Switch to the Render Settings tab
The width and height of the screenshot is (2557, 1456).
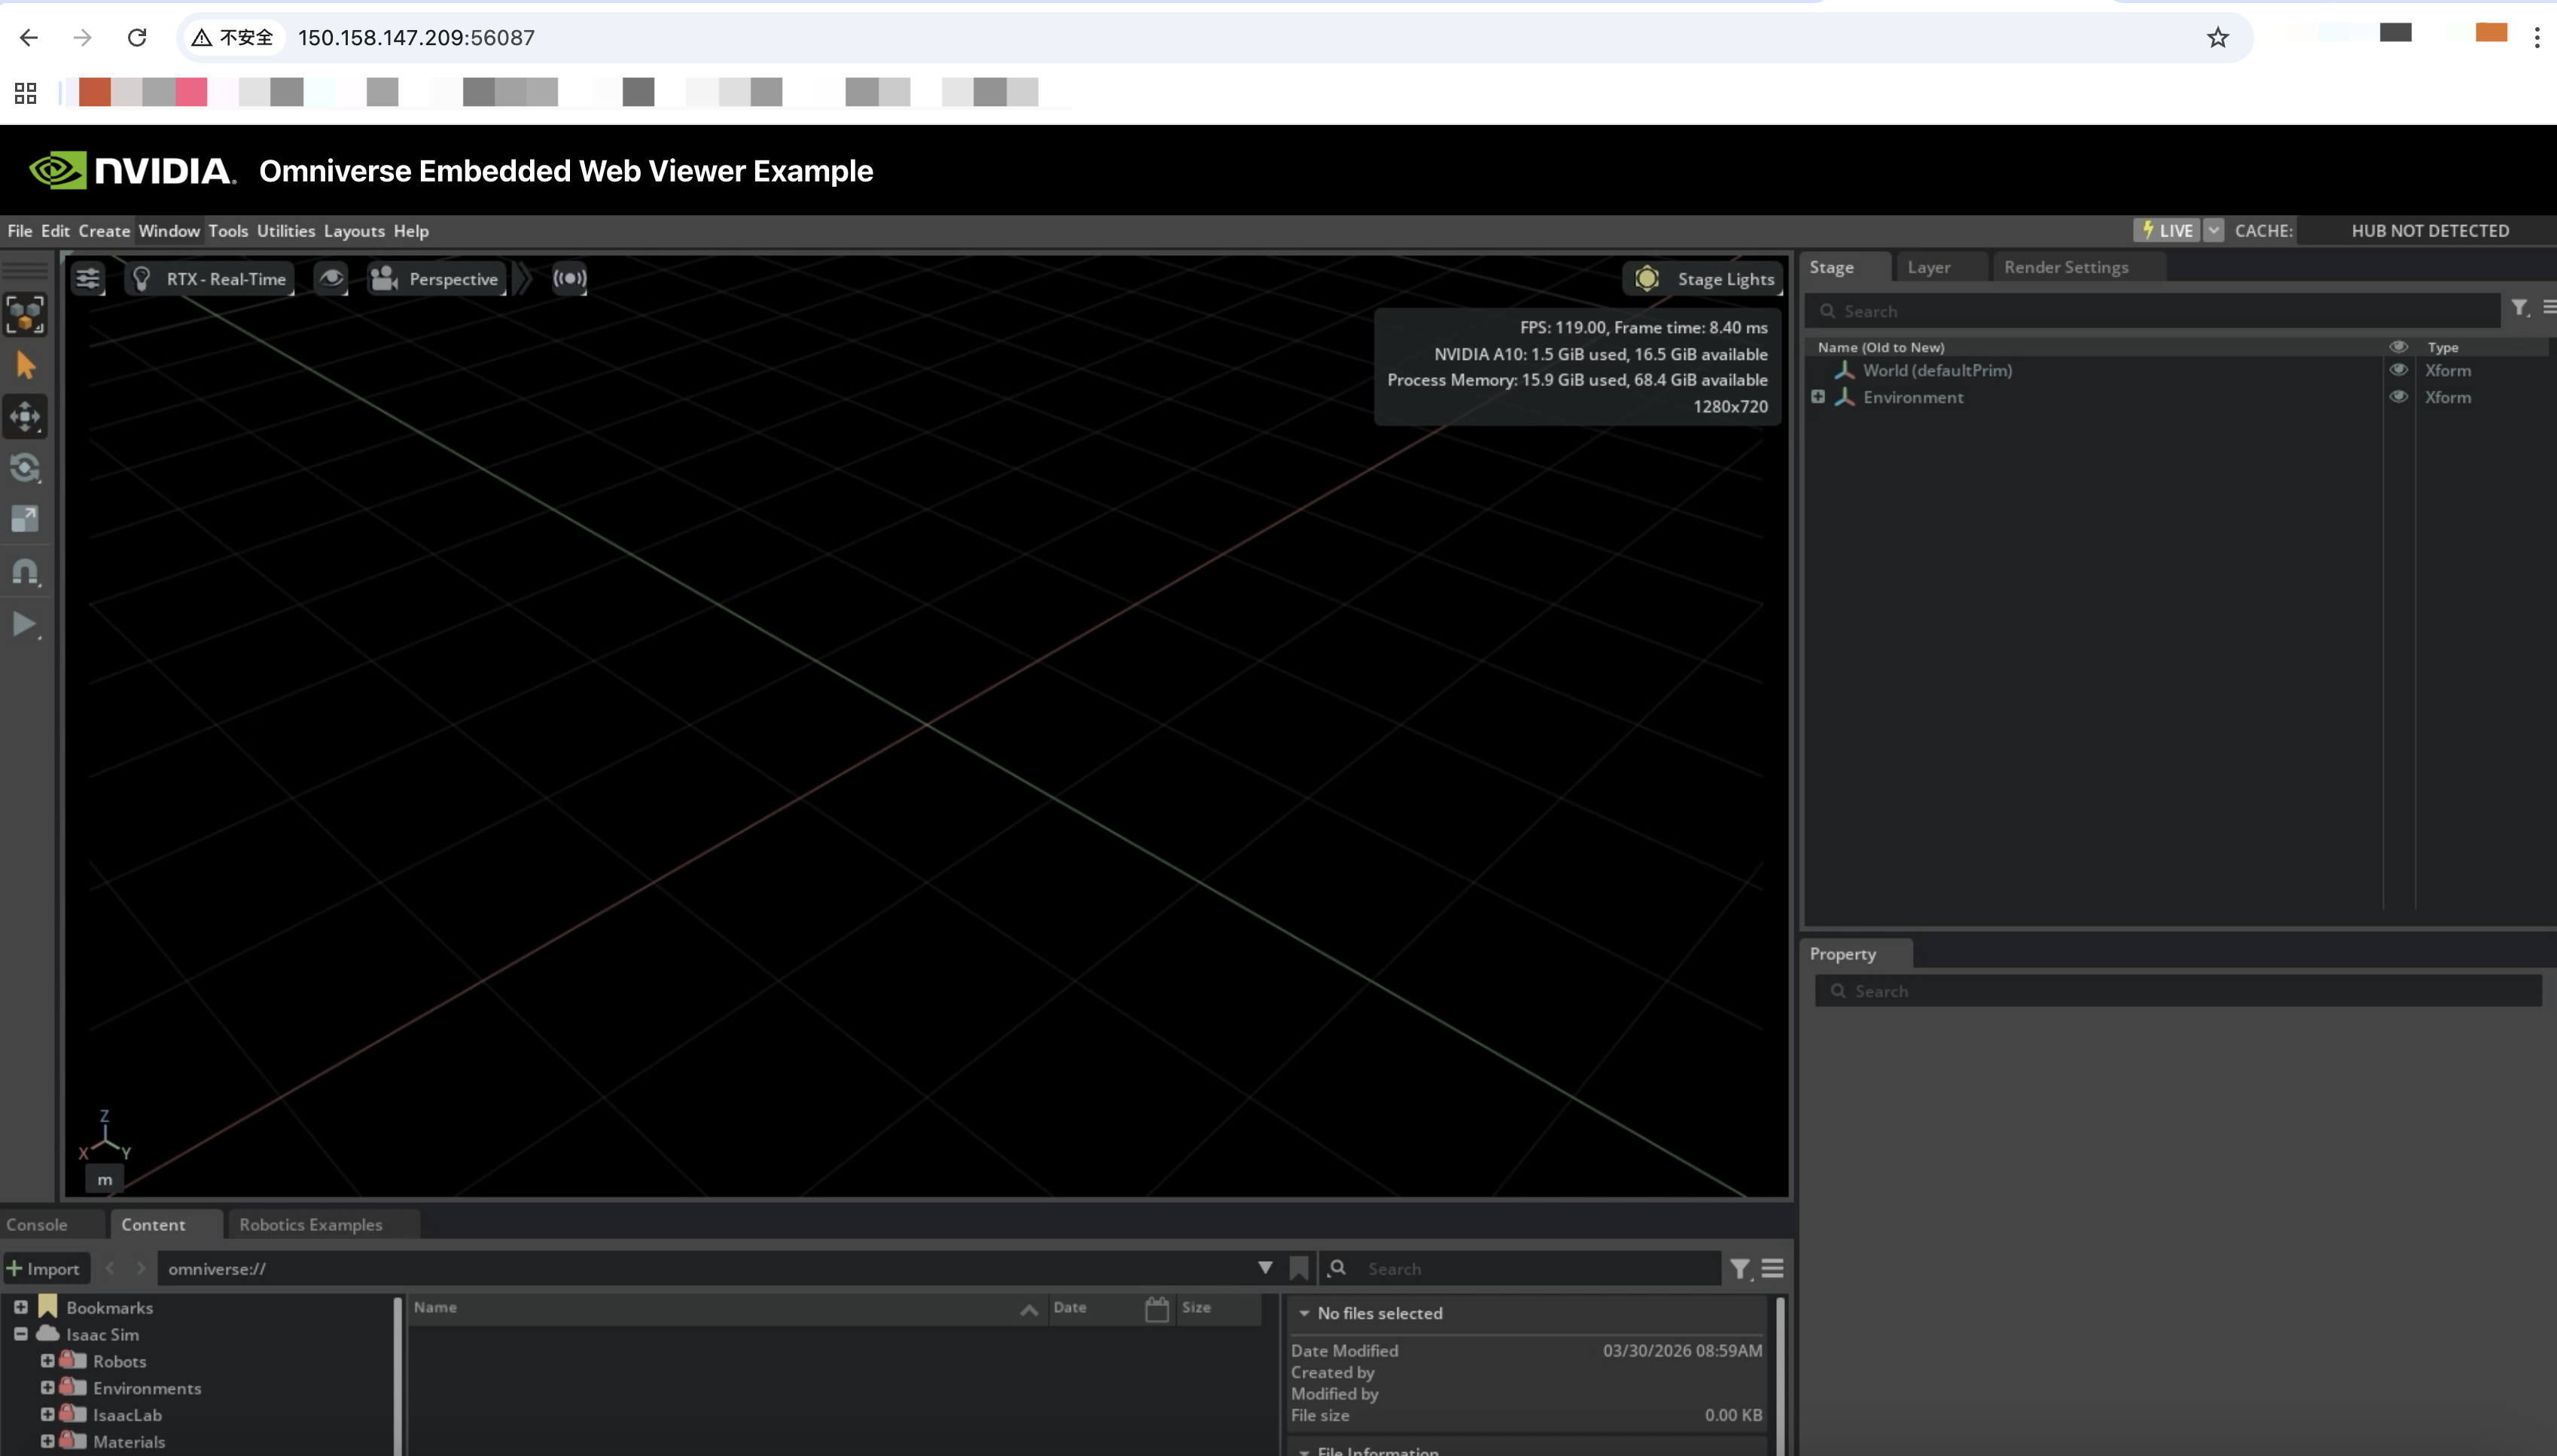pyautogui.click(x=2066, y=267)
